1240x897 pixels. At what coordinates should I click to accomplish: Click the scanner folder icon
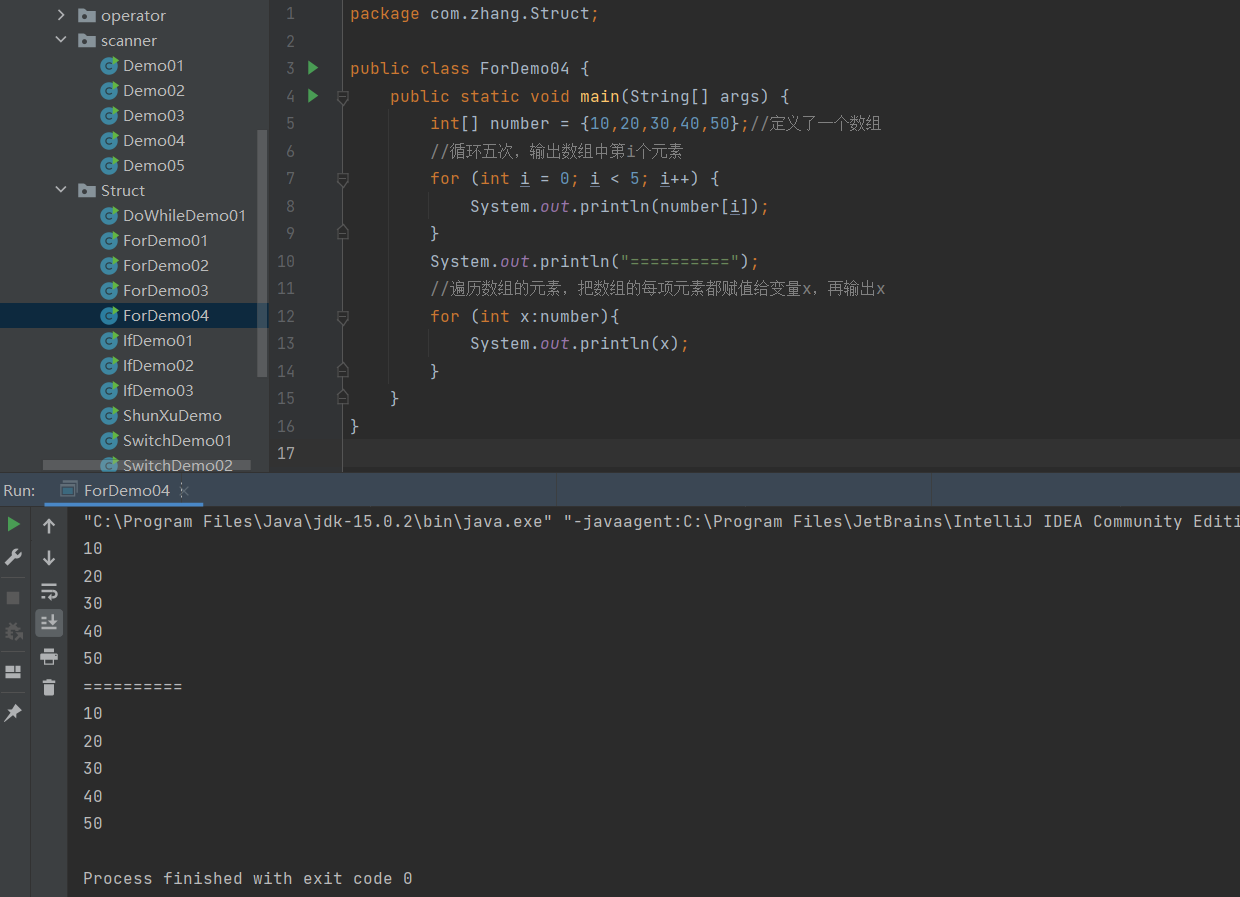click(87, 41)
